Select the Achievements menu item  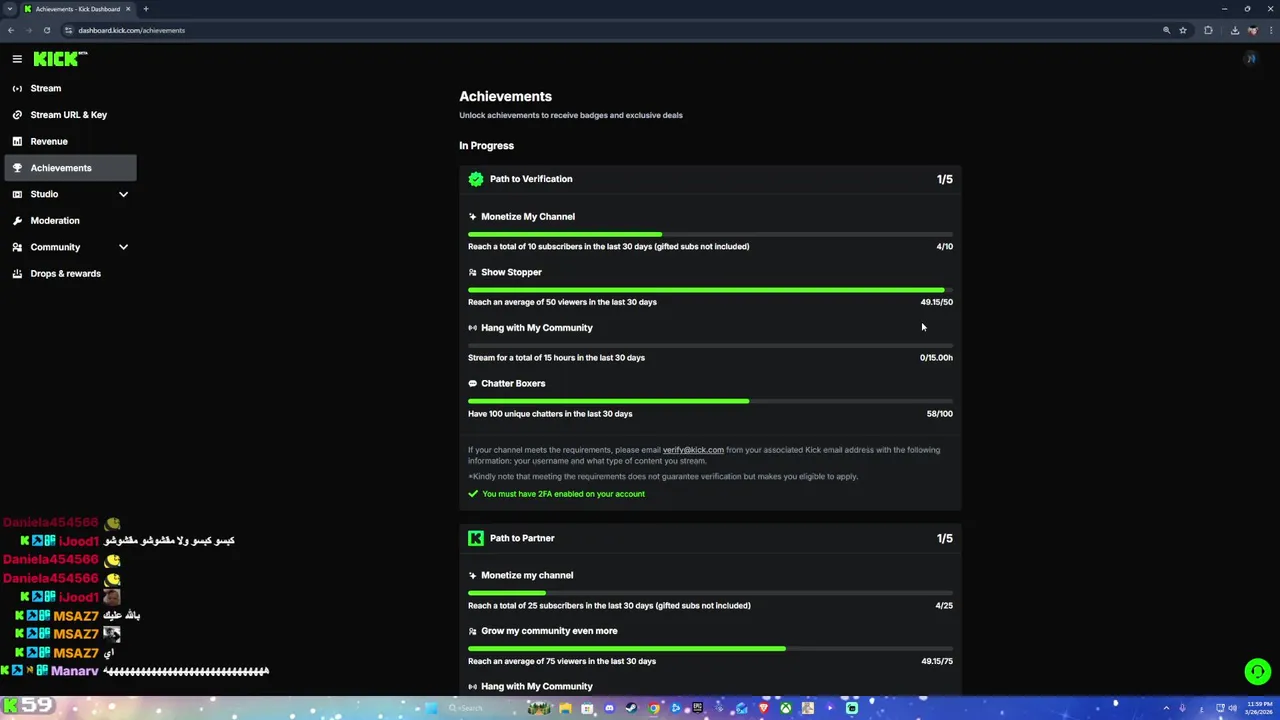(x=70, y=168)
